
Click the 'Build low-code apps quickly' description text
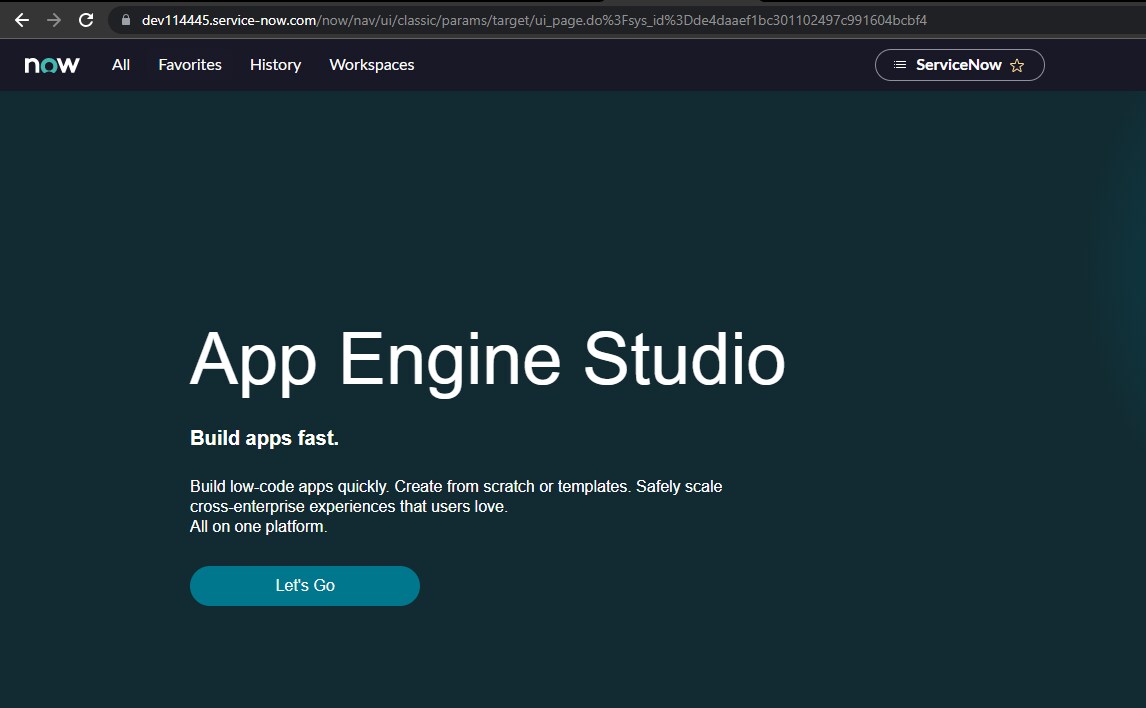[455, 487]
